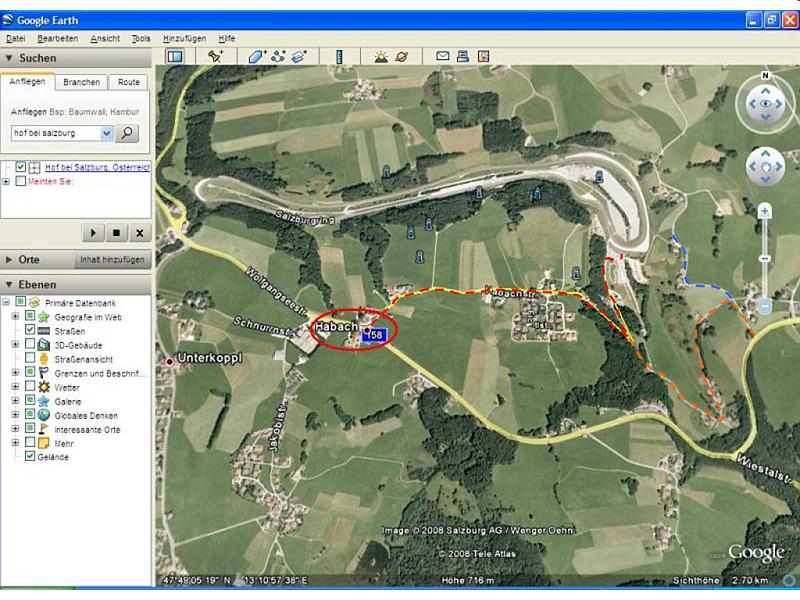Click the print icon in the toolbar
The width and height of the screenshot is (800, 600).
click(x=463, y=57)
